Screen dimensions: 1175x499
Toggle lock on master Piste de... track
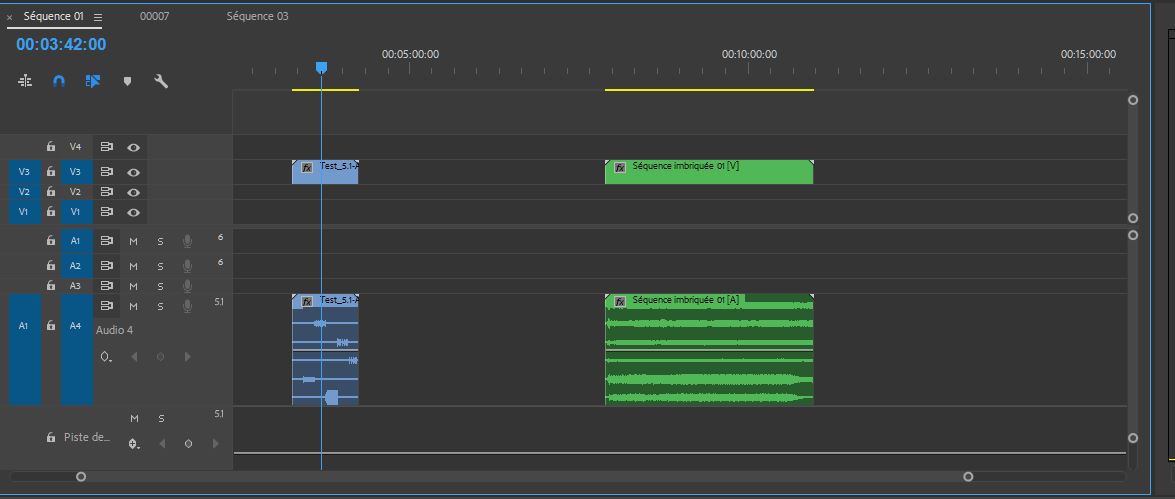coord(51,437)
